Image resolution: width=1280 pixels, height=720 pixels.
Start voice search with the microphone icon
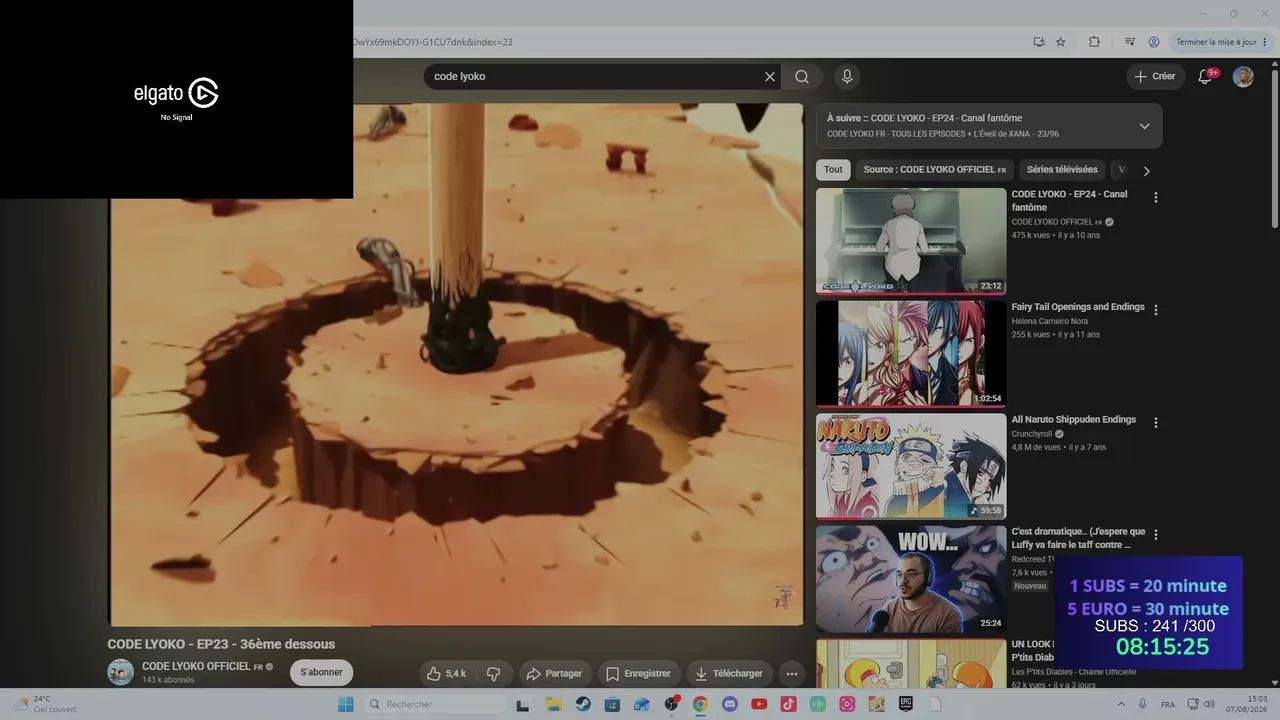(x=847, y=77)
